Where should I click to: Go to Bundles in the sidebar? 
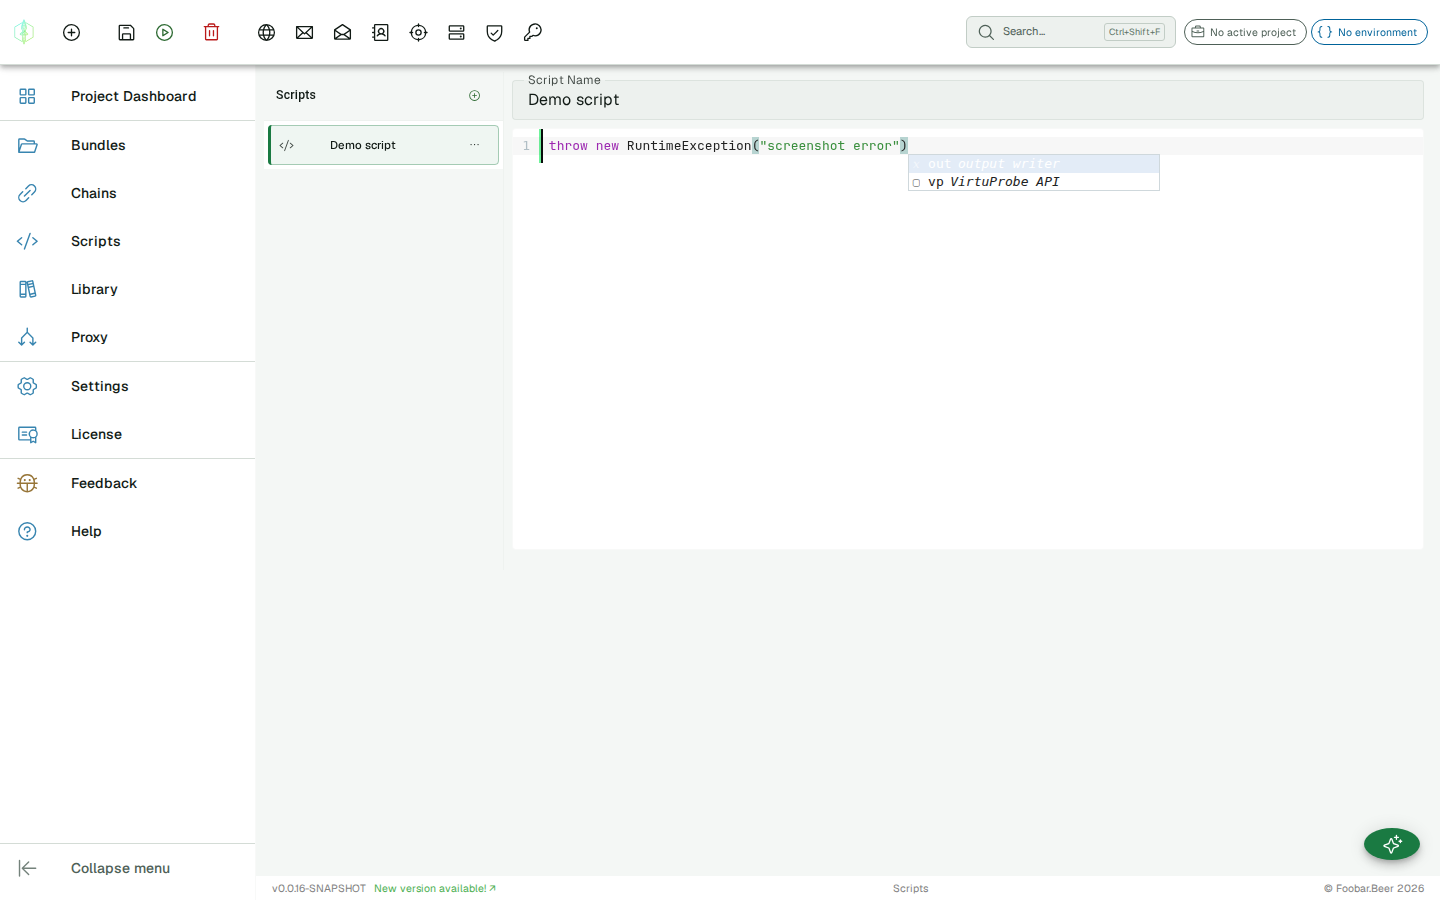click(x=127, y=145)
